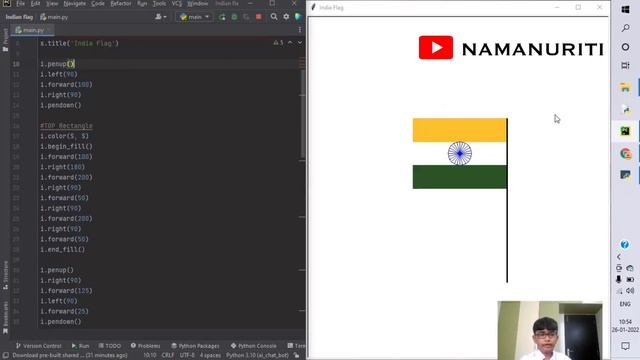Open File Explorer from taskbar
The width and height of the screenshot is (640, 360).
coord(625,87)
